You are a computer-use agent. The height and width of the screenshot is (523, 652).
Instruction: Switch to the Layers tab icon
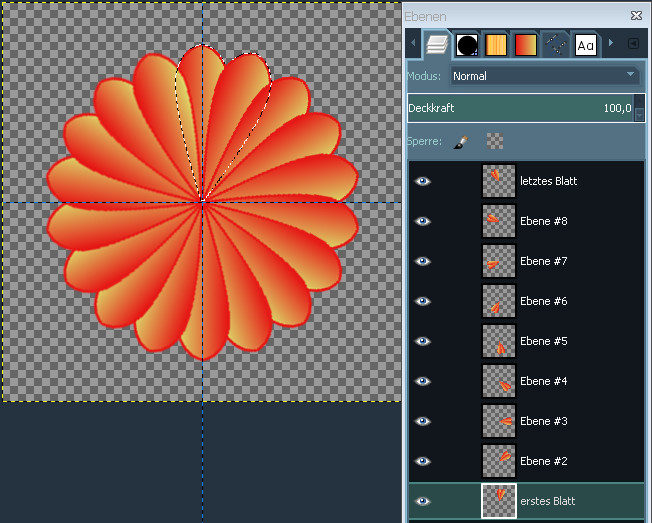click(437, 44)
